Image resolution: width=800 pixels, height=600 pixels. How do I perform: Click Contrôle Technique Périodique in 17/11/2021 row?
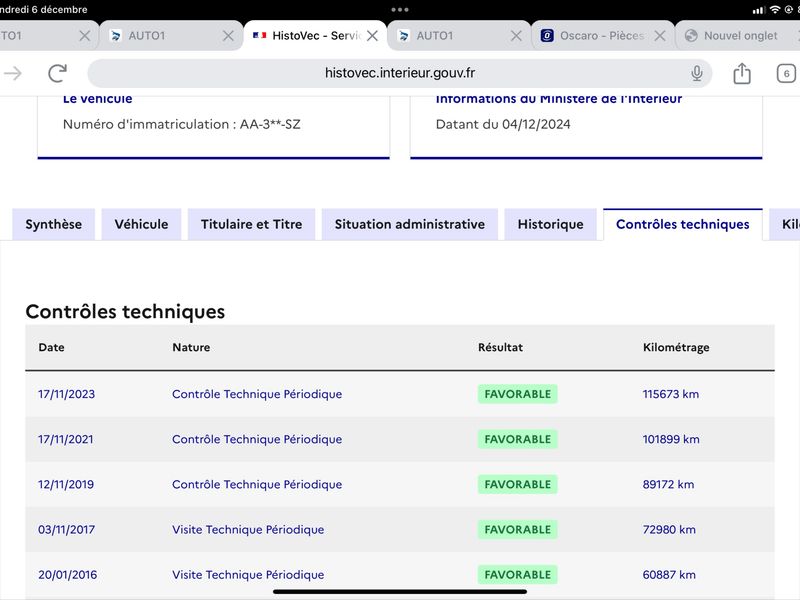click(257, 439)
